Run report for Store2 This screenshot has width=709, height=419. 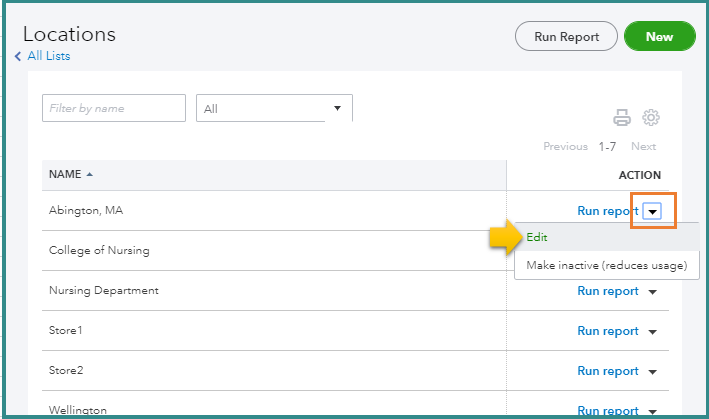[608, 372]
